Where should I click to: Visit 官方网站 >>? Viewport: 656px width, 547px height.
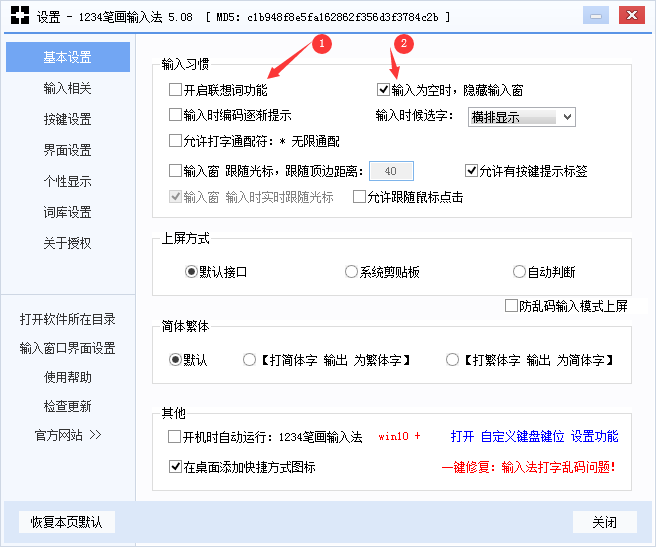point(68,435)
